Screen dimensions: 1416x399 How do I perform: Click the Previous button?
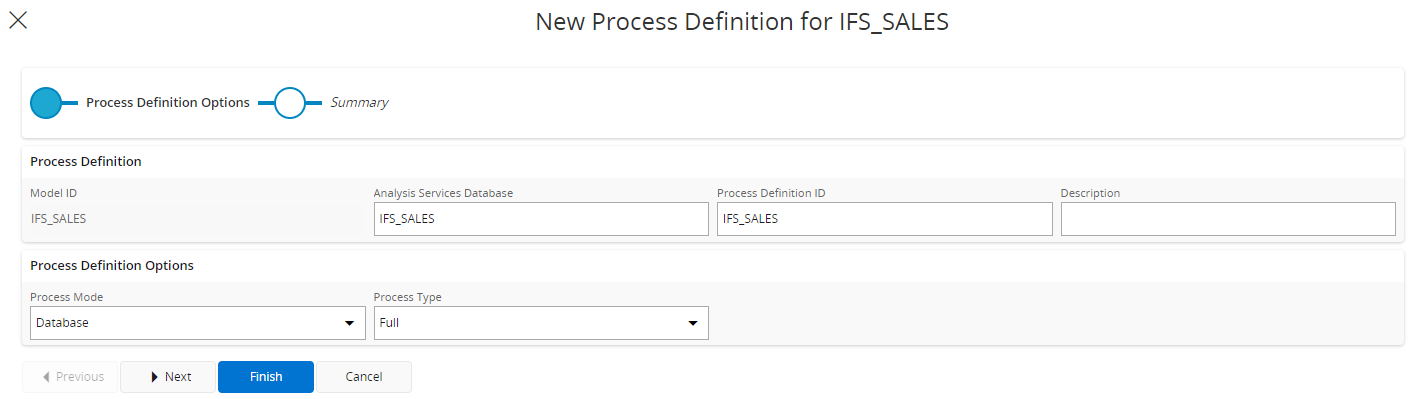coord(70,377)
